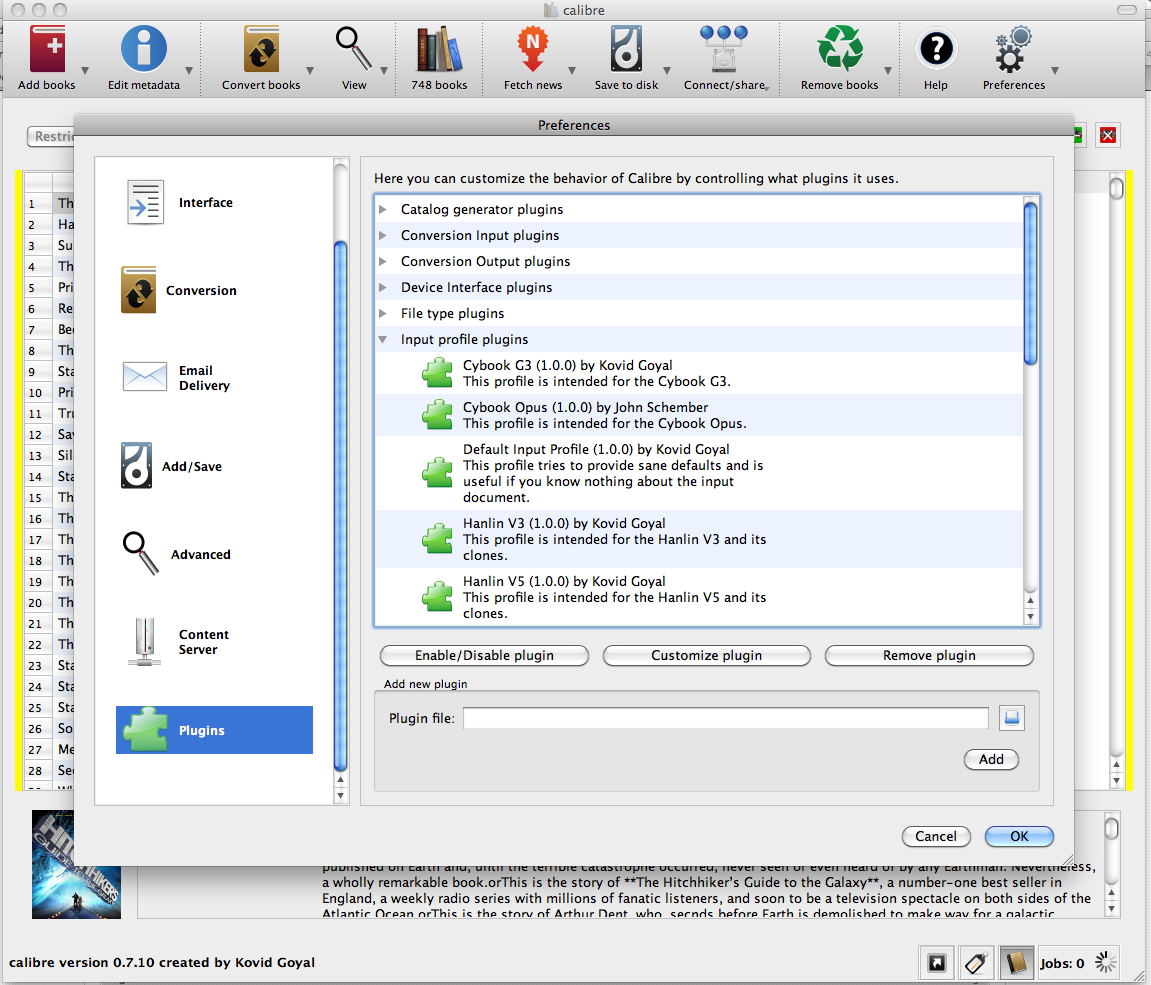Expand Conversion Input plugins
This screenshot has height=985, width=1151.
[x=382, y=236]
